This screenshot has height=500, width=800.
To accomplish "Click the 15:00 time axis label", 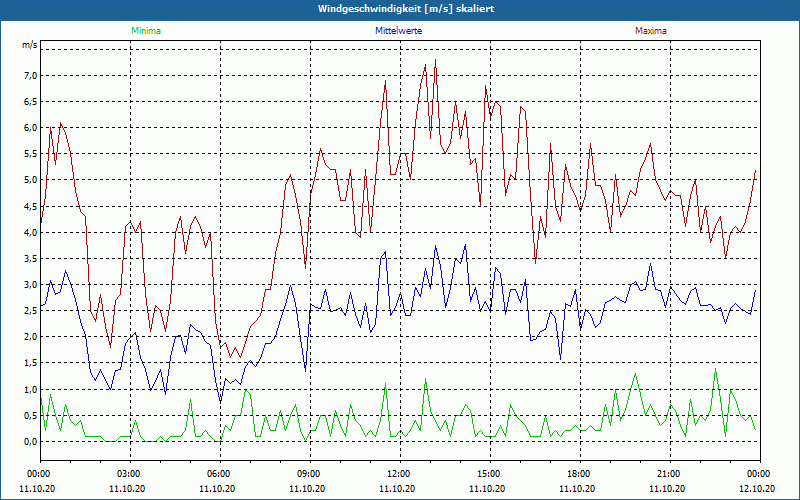I will 489,474.
